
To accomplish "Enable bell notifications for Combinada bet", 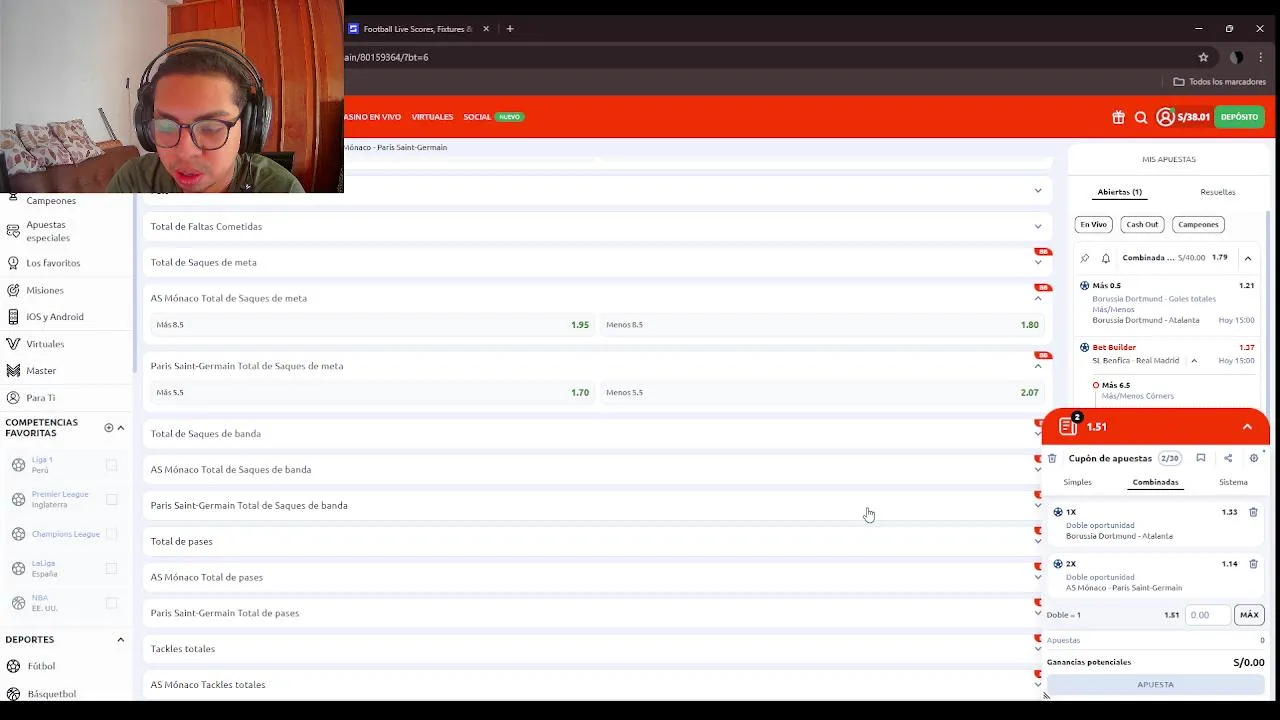I will (x=1106, y=258).
